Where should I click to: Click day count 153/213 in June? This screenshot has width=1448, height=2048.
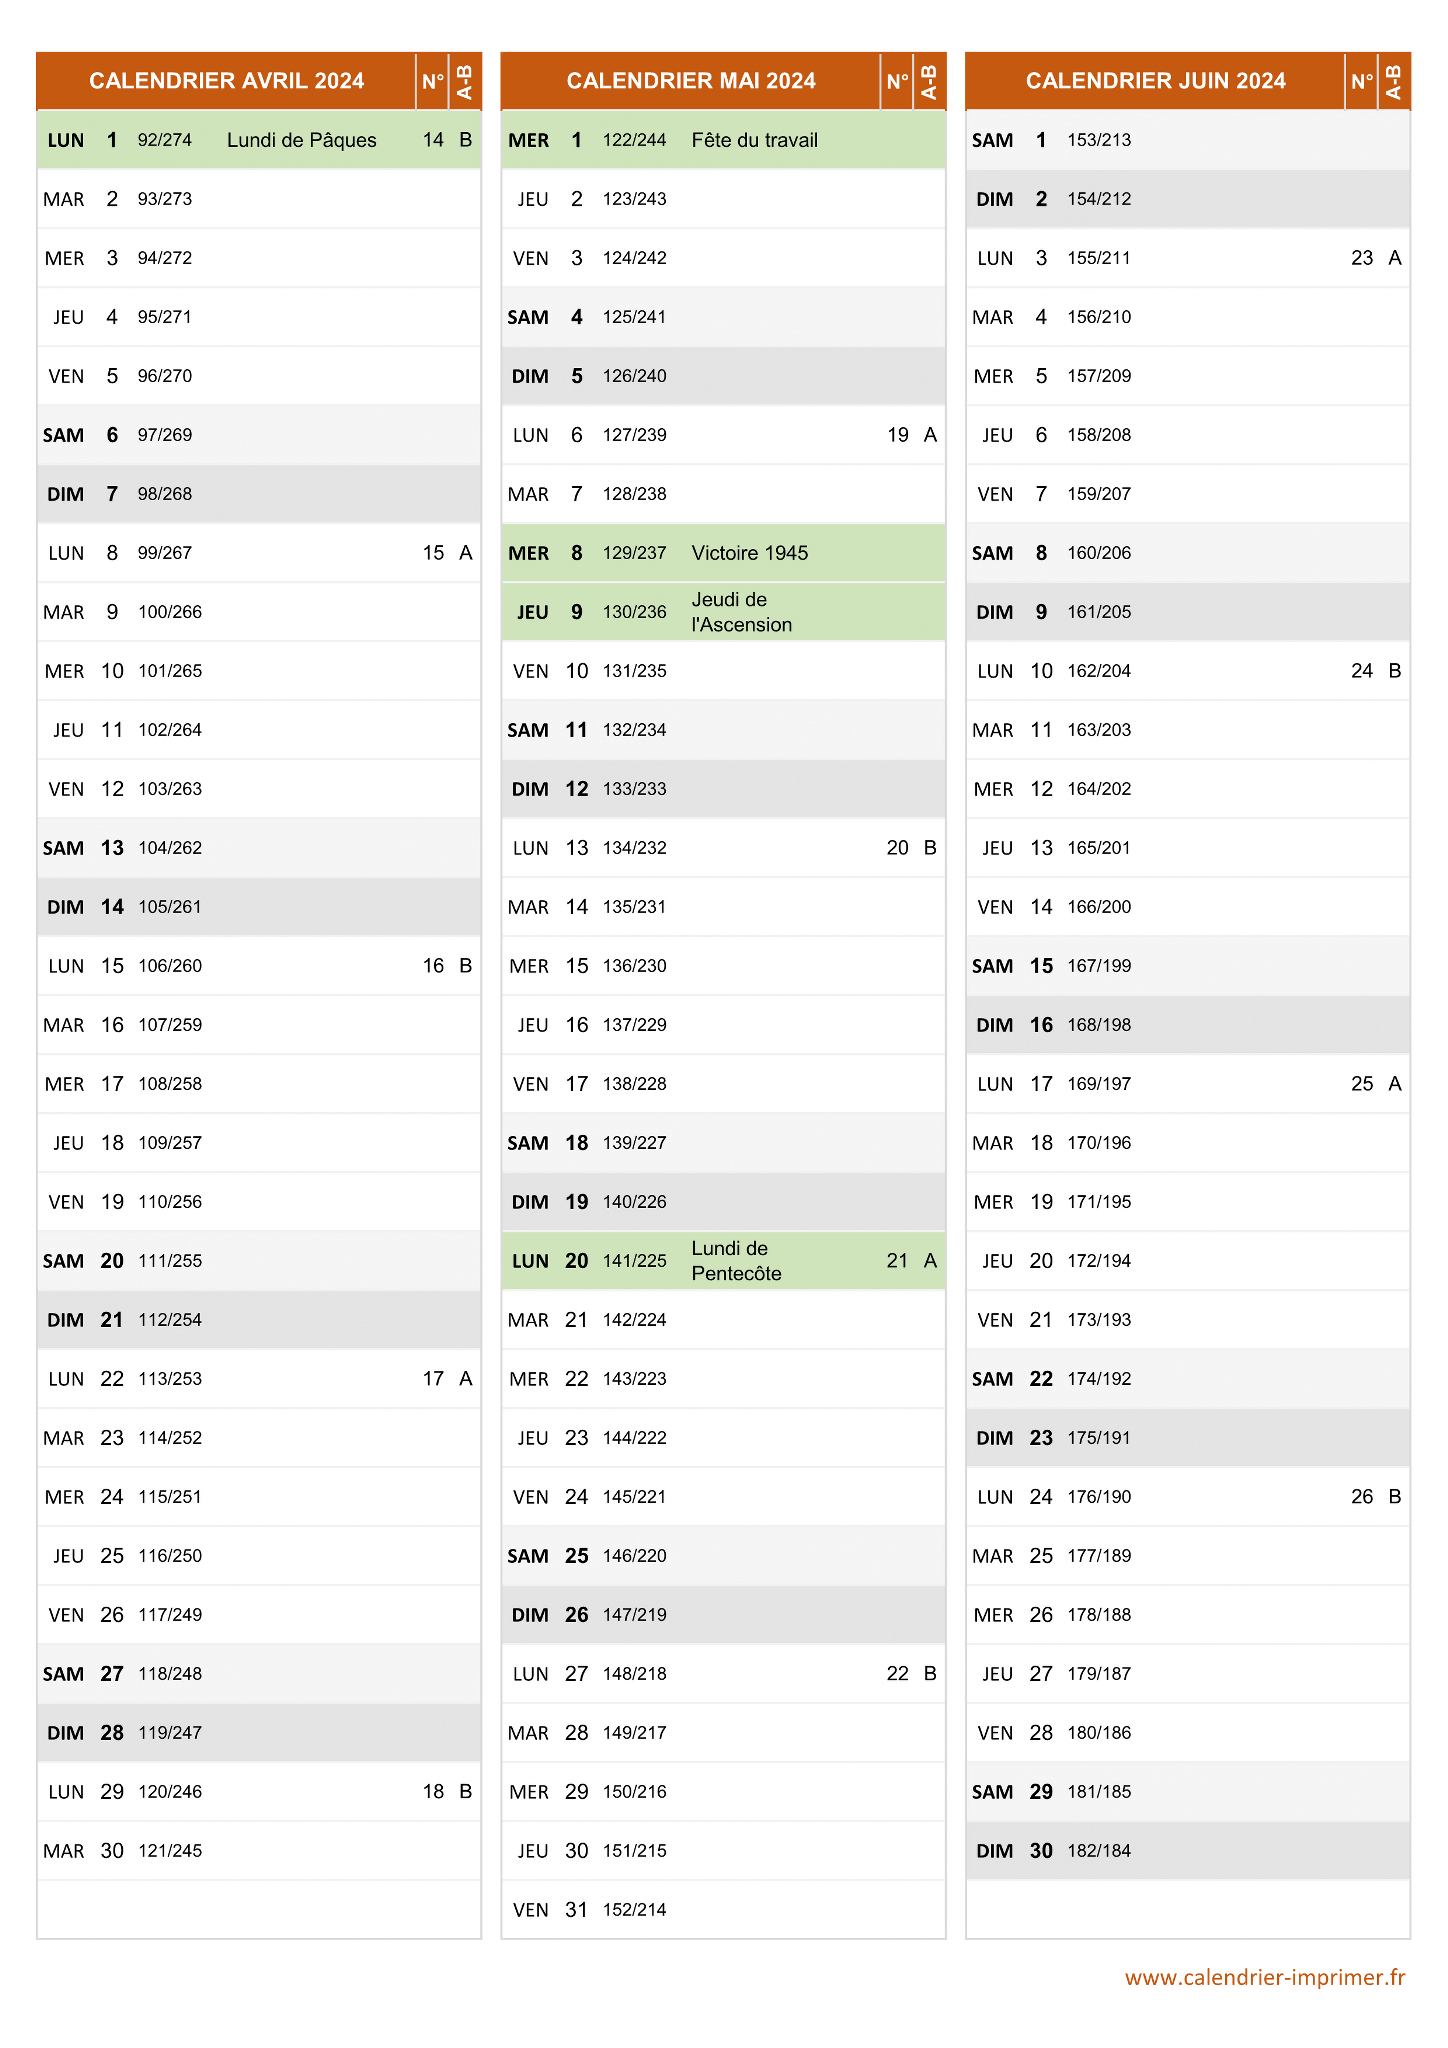[1099, 140]
